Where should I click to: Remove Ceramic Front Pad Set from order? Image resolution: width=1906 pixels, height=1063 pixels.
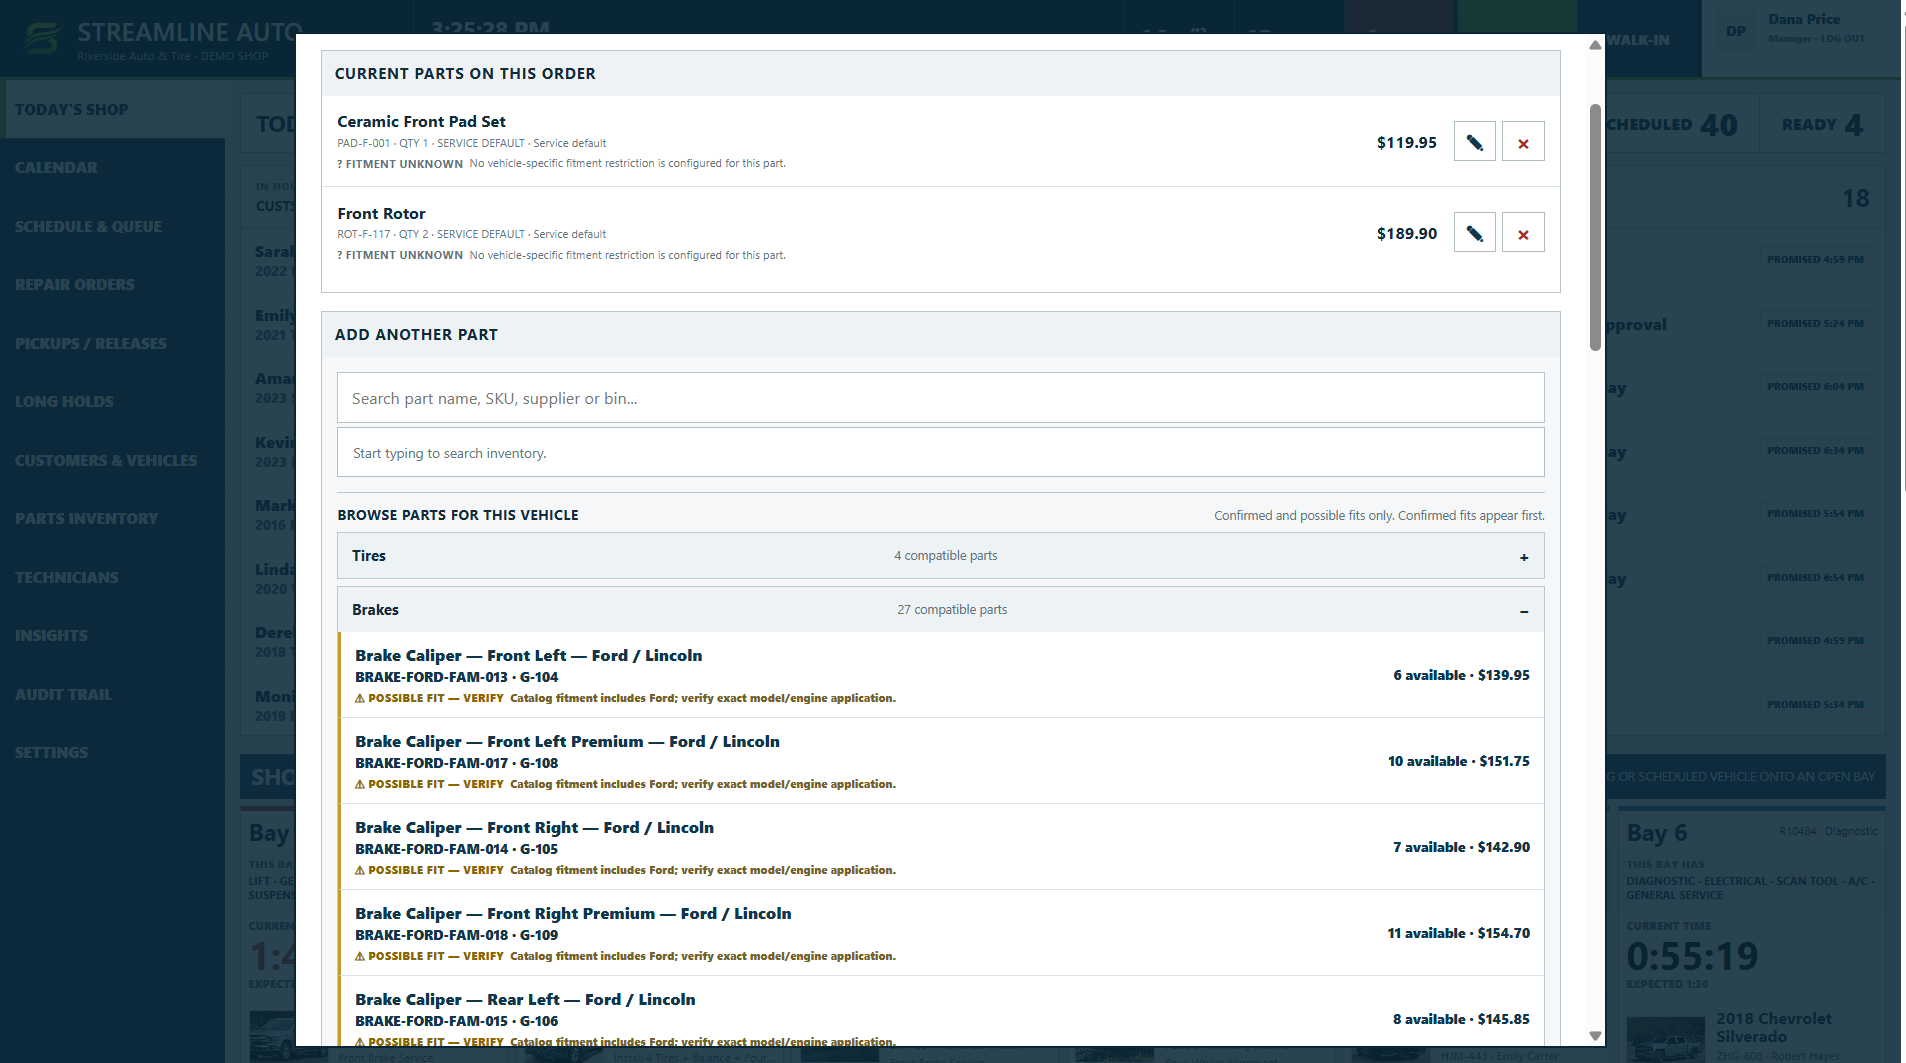[1523, 142]
